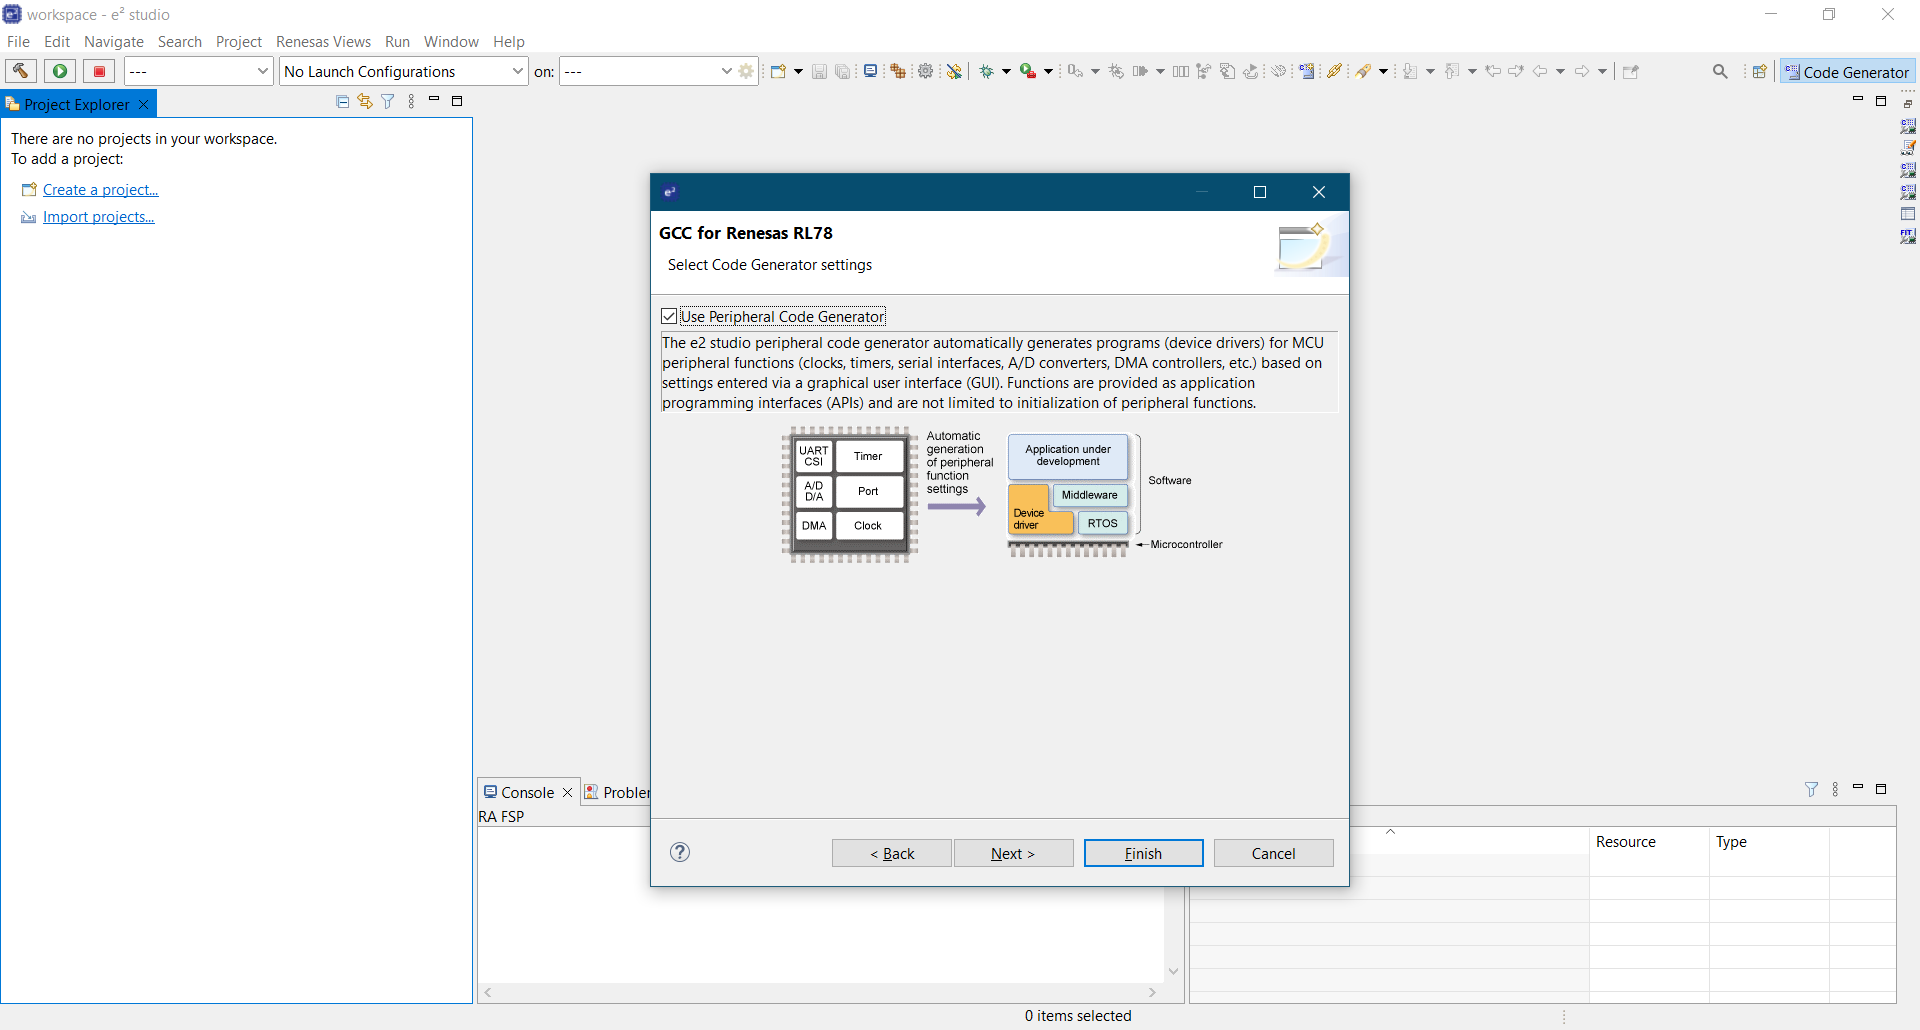The height and width of the screenshot is (1030, 1920).
Task: Toggle the Code Generator perspective button
Action: pos(1848,72)
